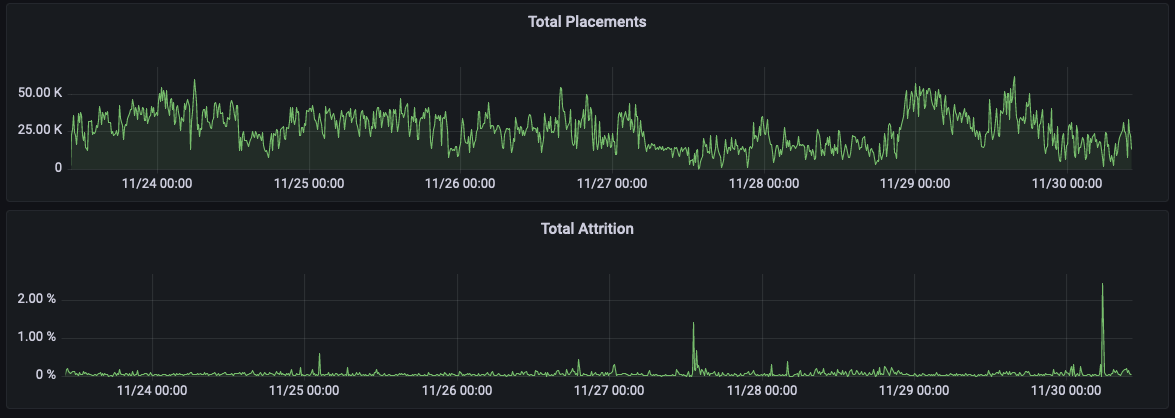Image resolution: width=1175 pixels, height=418 pixels.
Task: Click the 0 label on Placements axis
Action: (x=58, y=168)
